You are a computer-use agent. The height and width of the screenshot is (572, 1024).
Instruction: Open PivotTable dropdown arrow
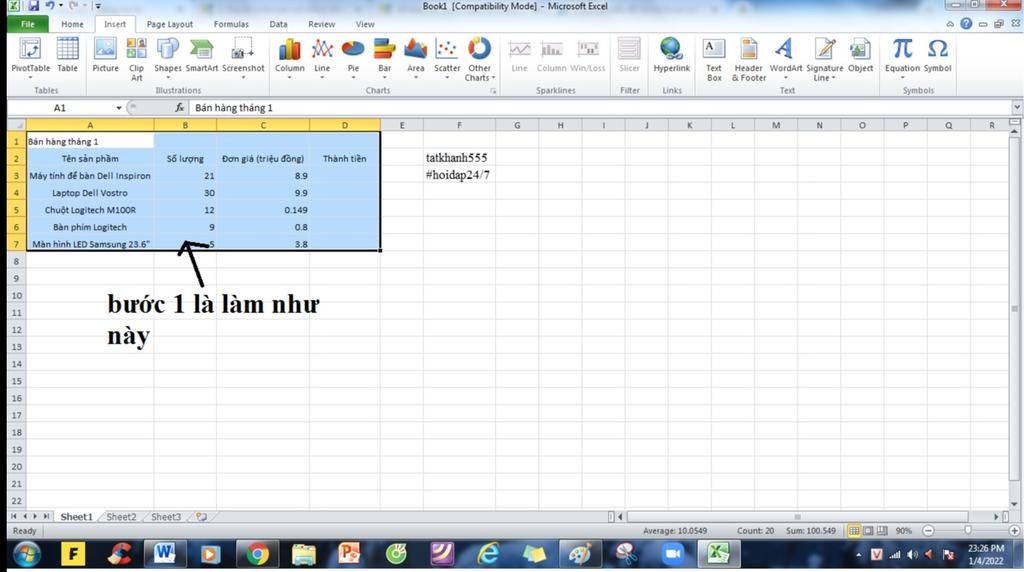(30, 78)
